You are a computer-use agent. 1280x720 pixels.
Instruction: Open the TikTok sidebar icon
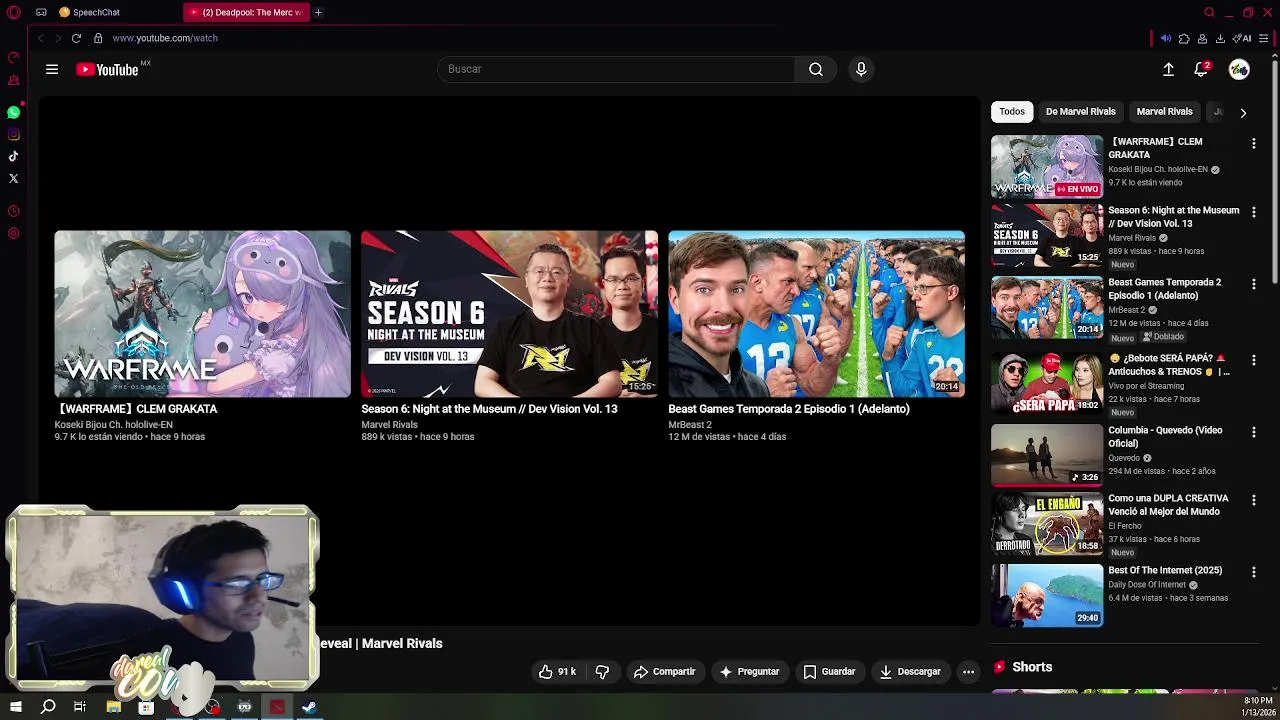point(13,156)
